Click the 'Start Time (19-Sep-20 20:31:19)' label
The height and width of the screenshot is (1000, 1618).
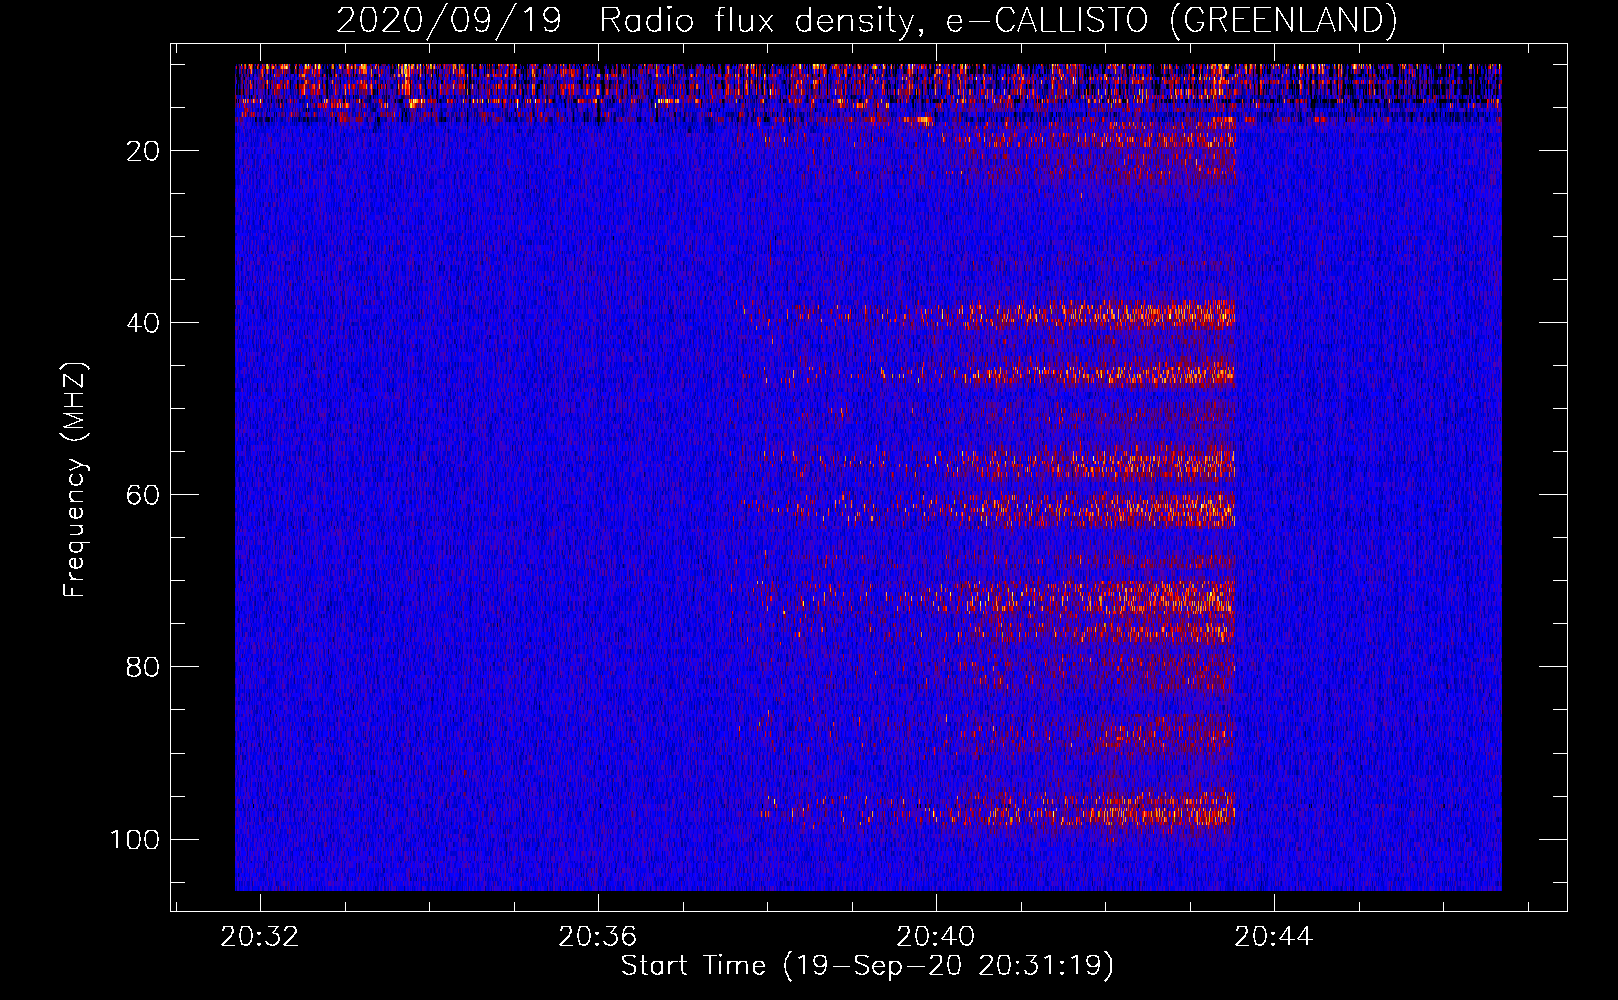867,966
